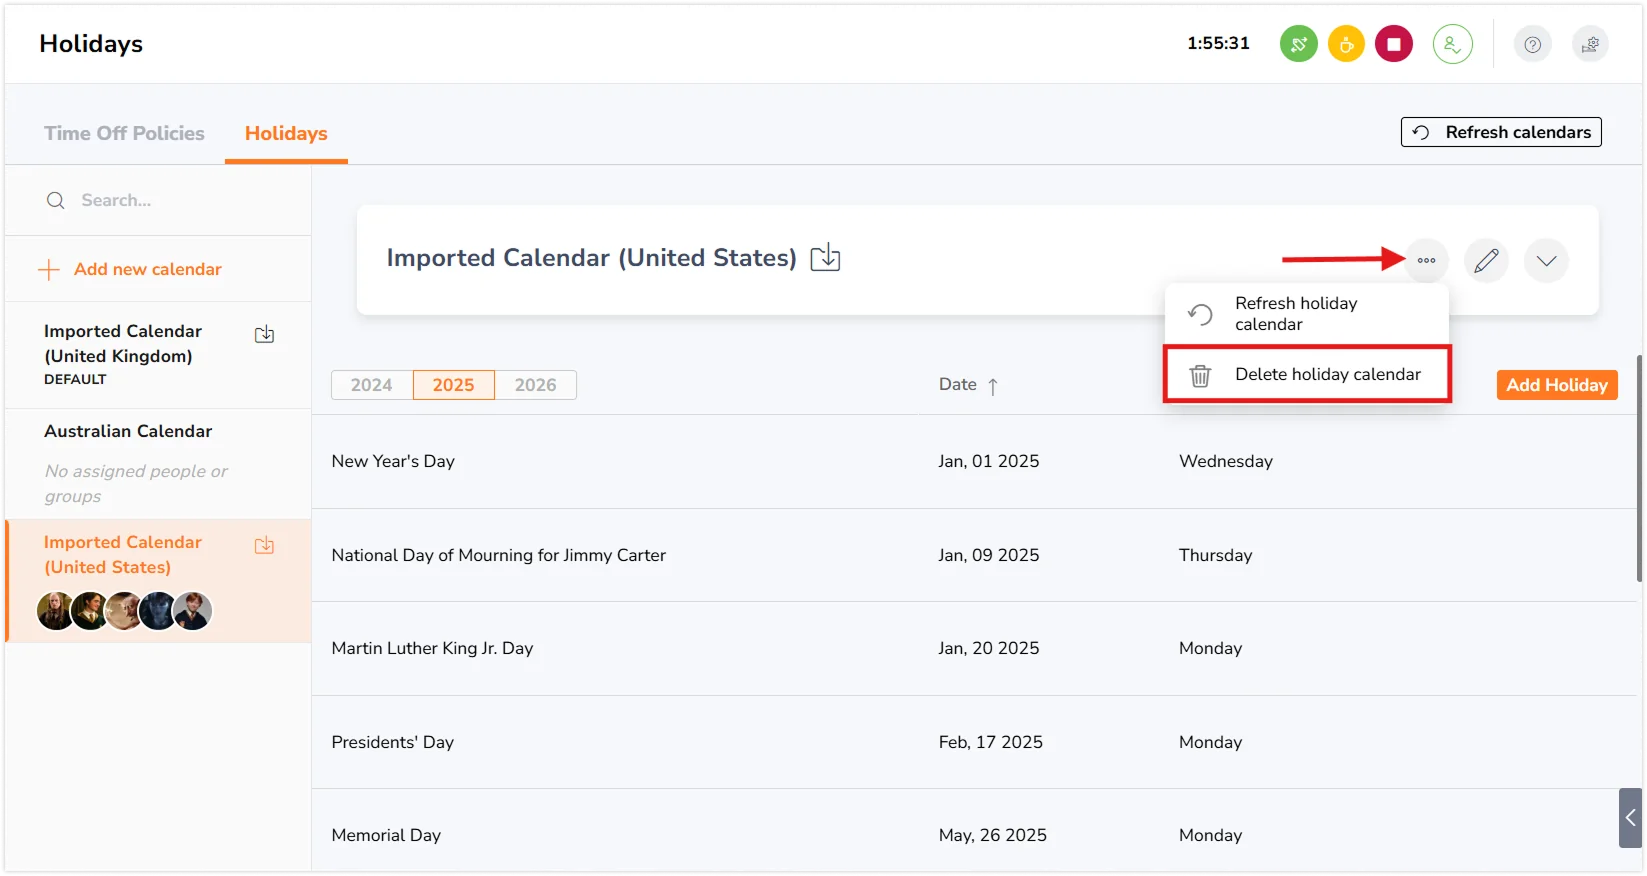The width and height of the screenshot is (1647, 876).
Task: Click the Refresh calendars button
Action: coord(1501,132)
